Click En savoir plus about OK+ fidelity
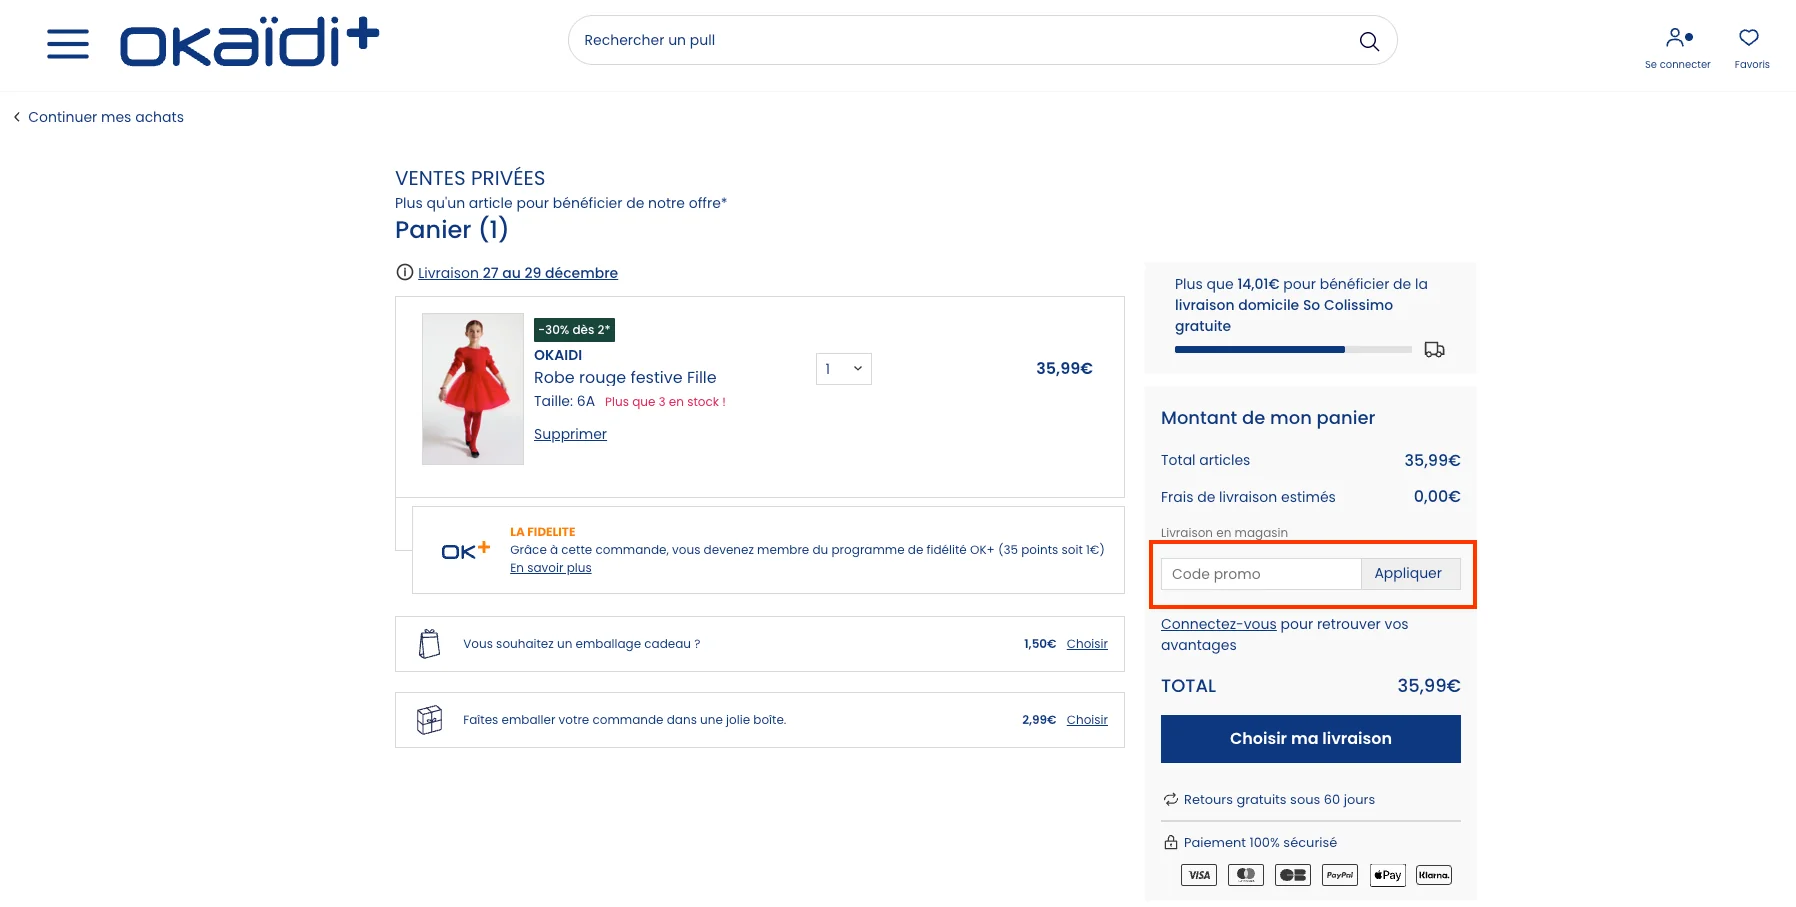 click(x=550, y=567)
